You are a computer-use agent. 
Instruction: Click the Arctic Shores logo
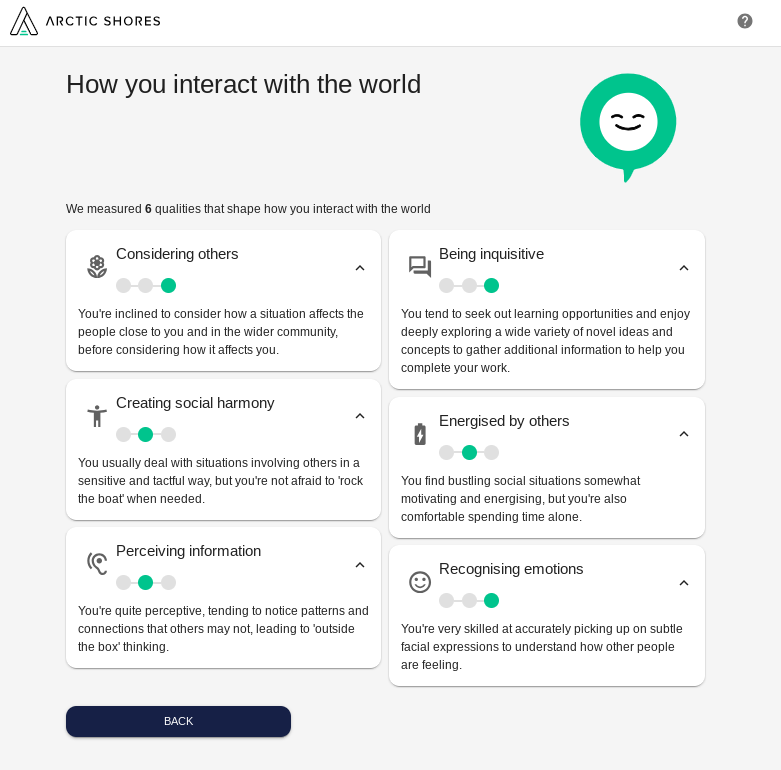pos(85,21)
